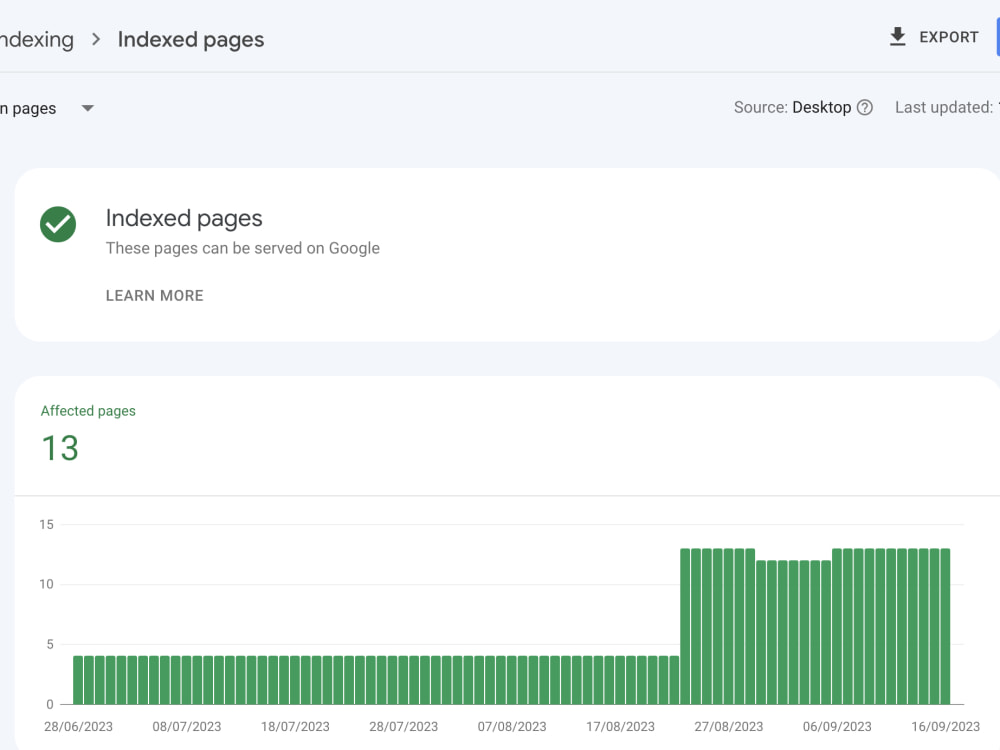1000x750 pixels.
Task: Click the Last updated text
Action: [x=947, y=107]
